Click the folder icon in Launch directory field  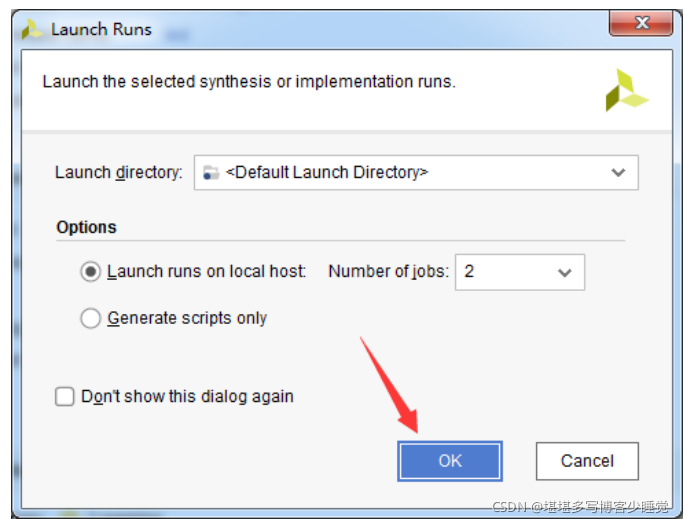pos(211,173)
